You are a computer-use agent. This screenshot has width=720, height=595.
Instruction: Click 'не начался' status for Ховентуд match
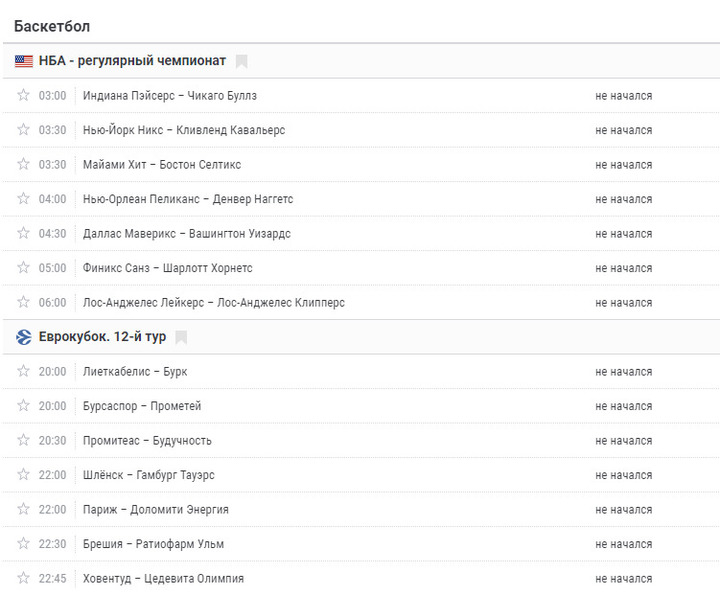tap(624, 578)
